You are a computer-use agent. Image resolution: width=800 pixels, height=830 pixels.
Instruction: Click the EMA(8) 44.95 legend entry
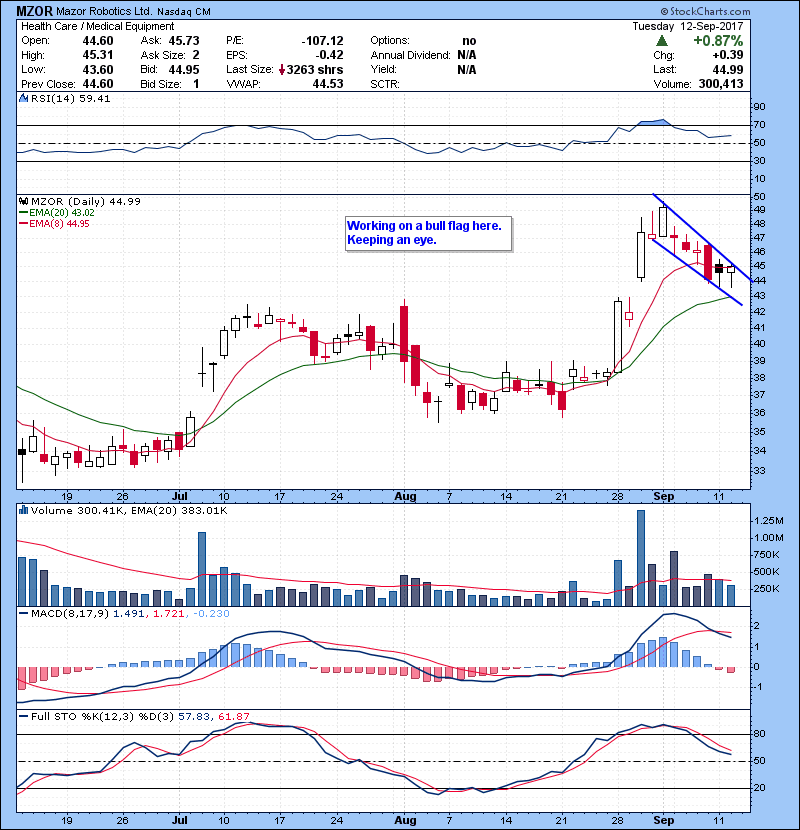click(55, 224)
